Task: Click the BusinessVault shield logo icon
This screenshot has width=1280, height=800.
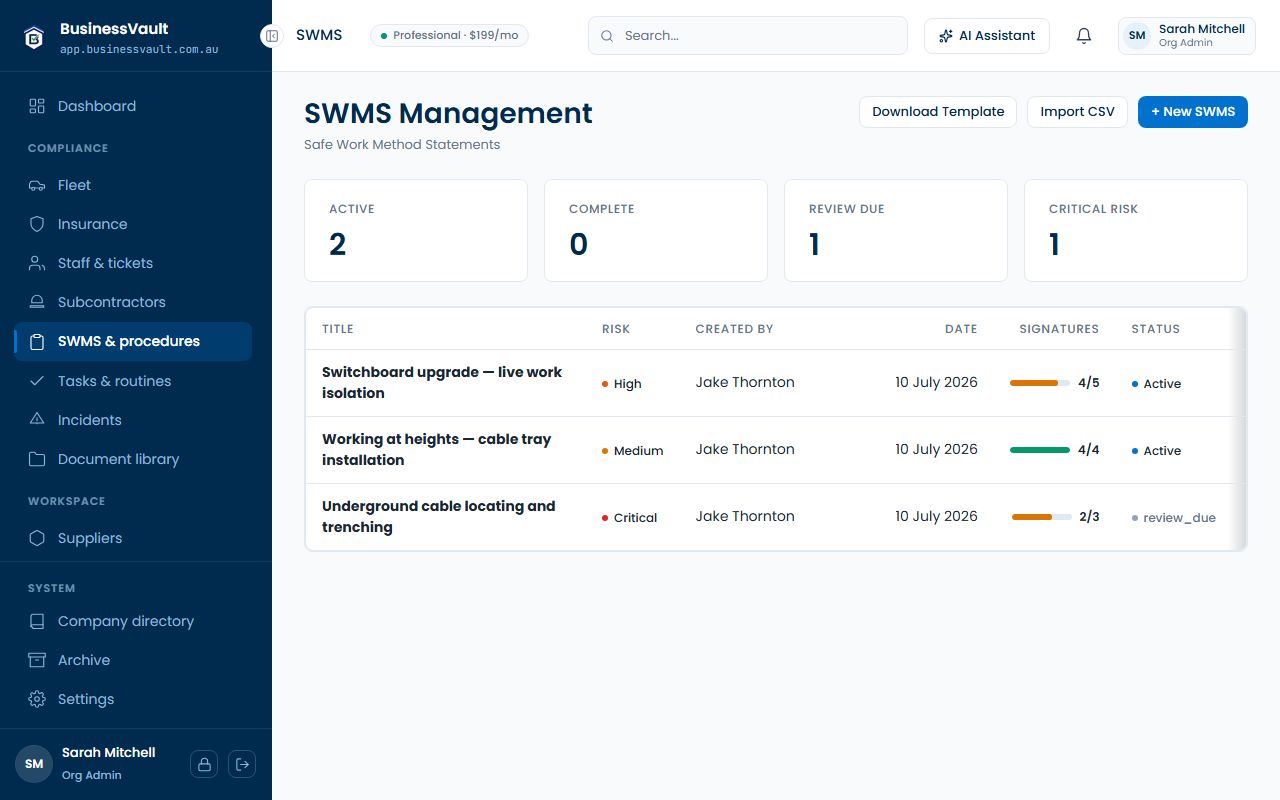Action: [35, 37]
